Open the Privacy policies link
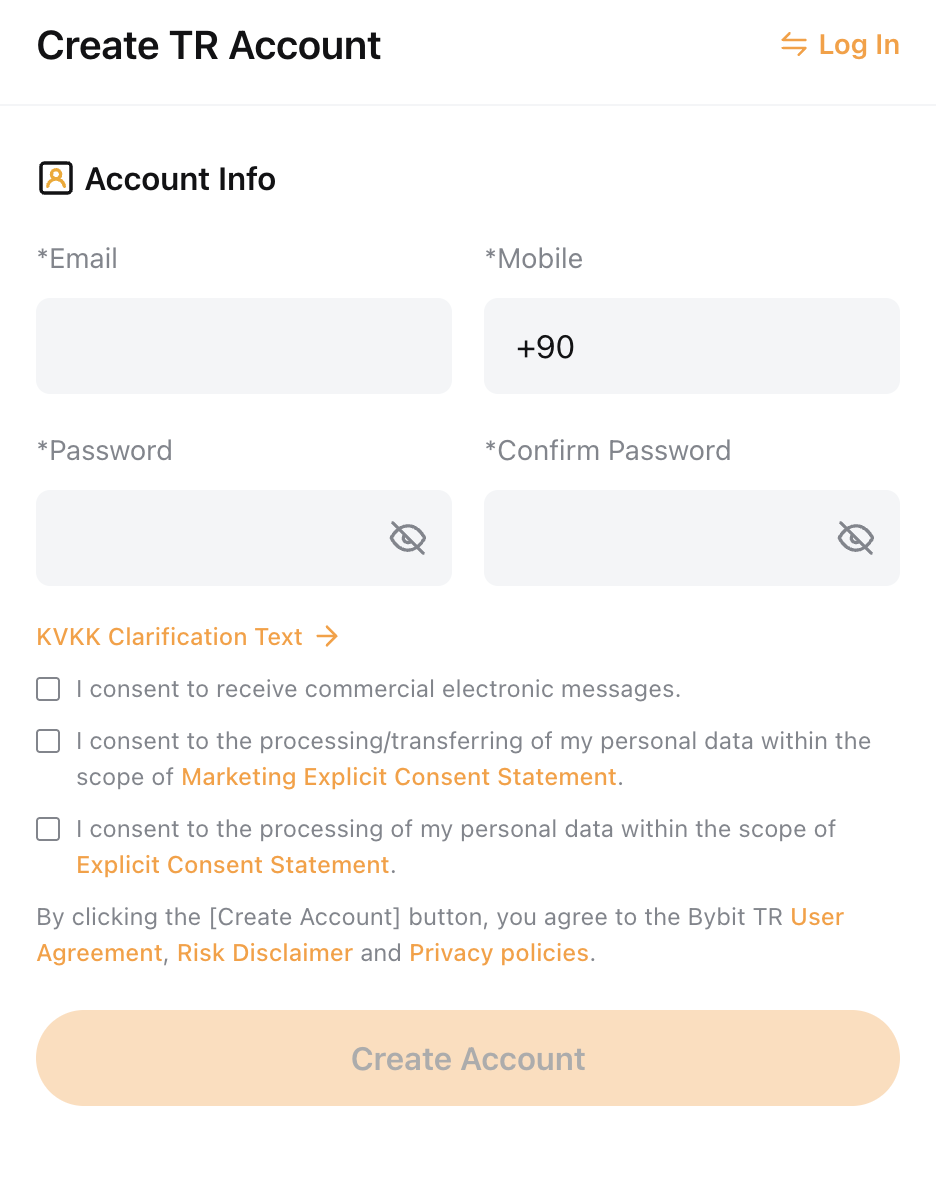Screen dimensions: 936x1186 499,952
